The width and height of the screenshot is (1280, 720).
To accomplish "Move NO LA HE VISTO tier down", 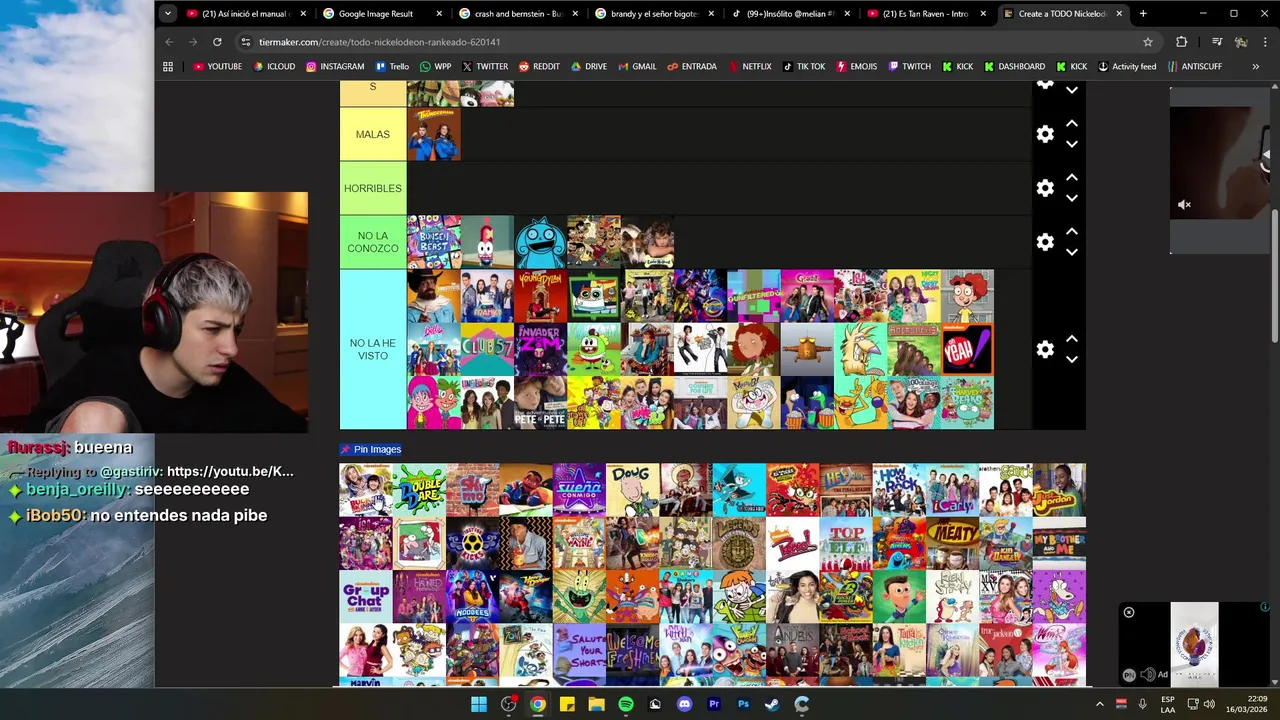I will tap(1071, 359).
